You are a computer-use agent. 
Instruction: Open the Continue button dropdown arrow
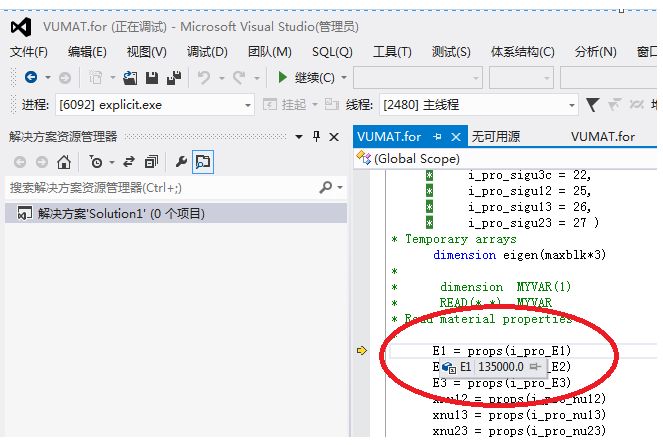point(344,77)
